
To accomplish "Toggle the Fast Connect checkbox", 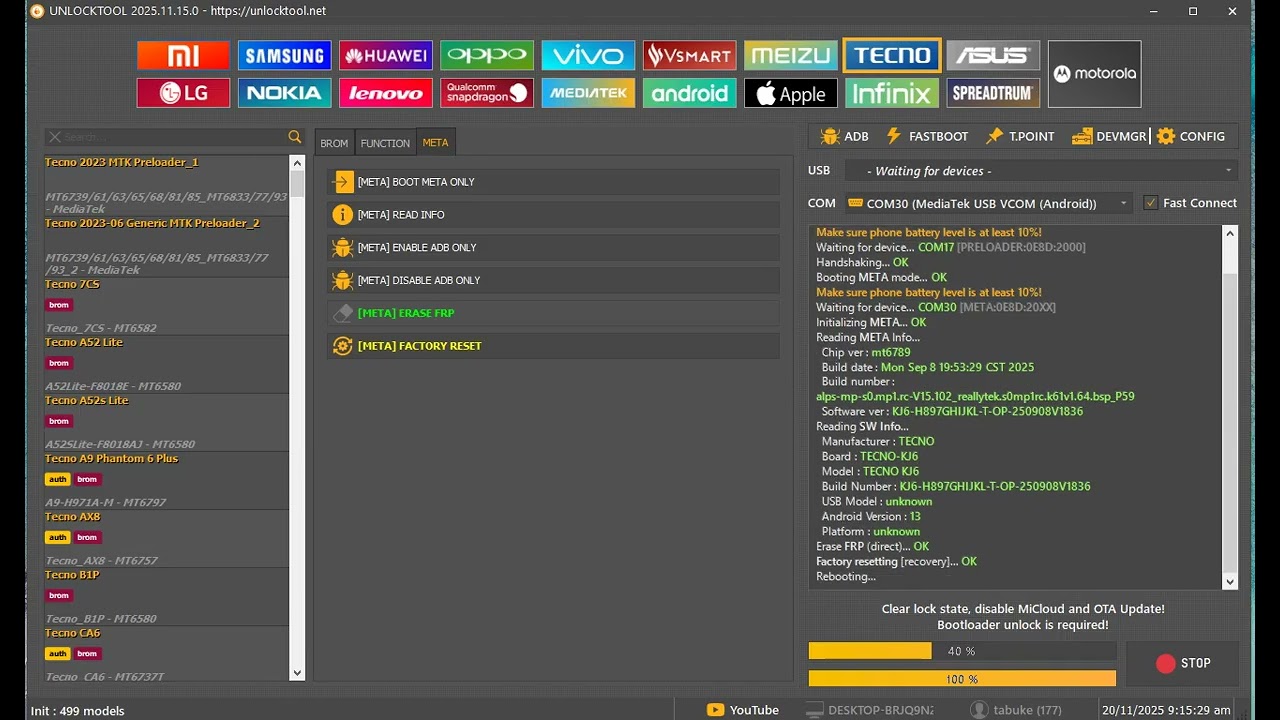I will pyautogui.click(x=1151, y=203).
